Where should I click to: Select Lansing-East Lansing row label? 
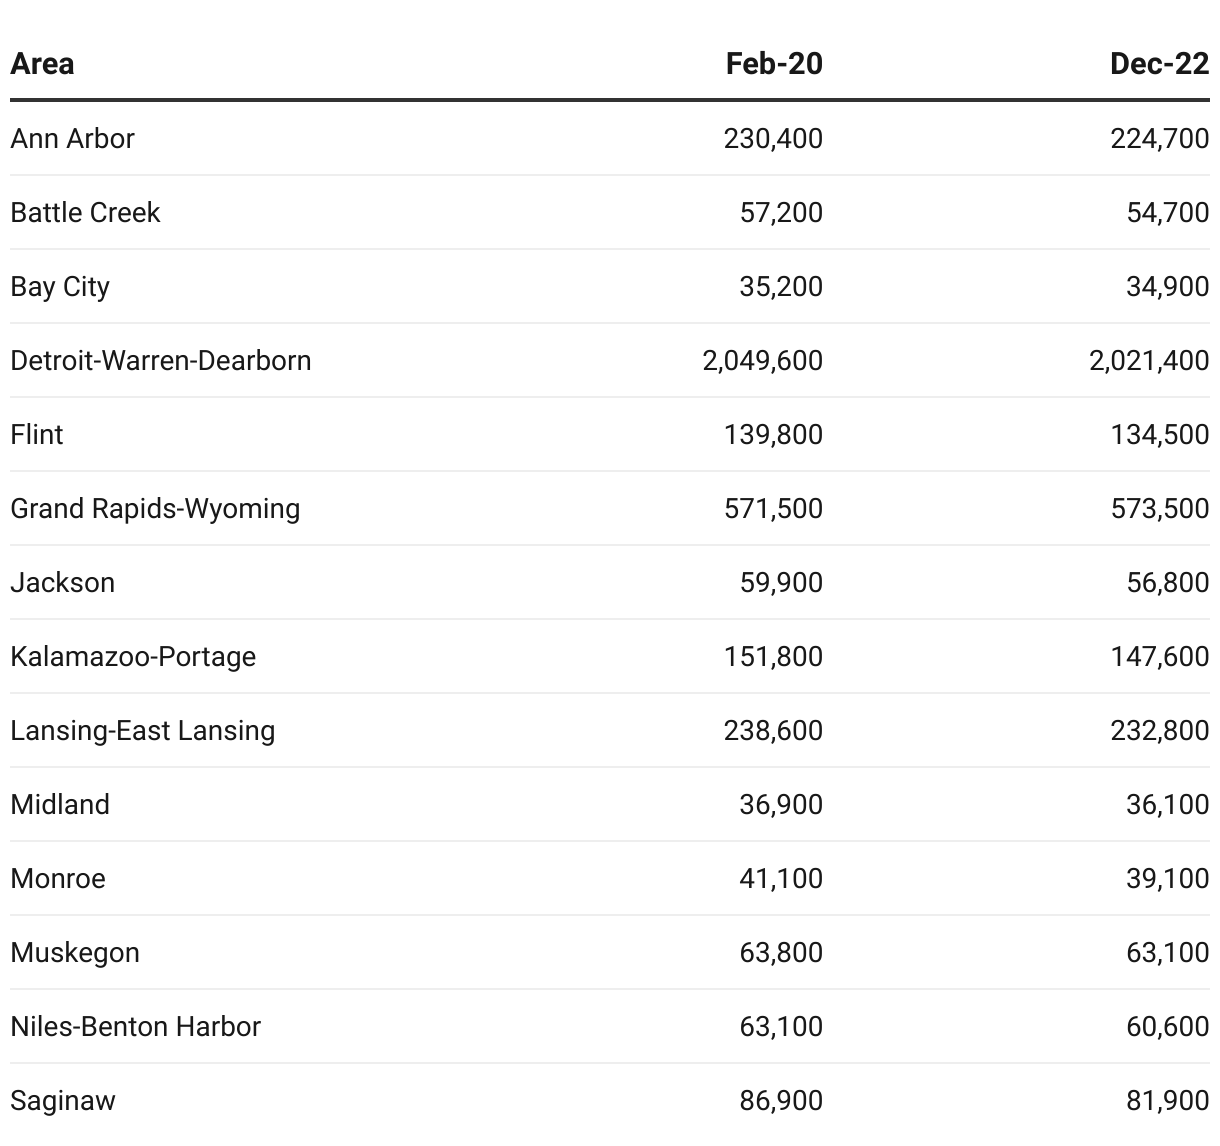(x=143, y=730)
